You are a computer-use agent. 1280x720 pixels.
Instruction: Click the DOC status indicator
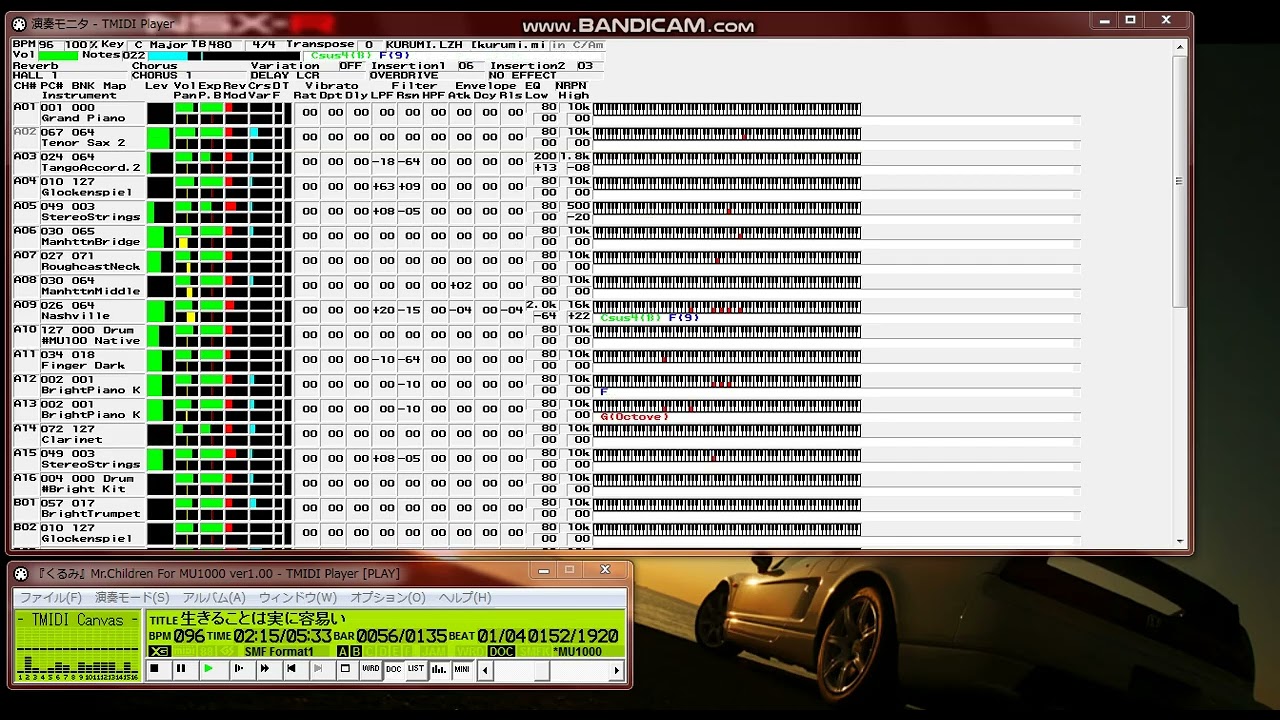tap(501, 652)
